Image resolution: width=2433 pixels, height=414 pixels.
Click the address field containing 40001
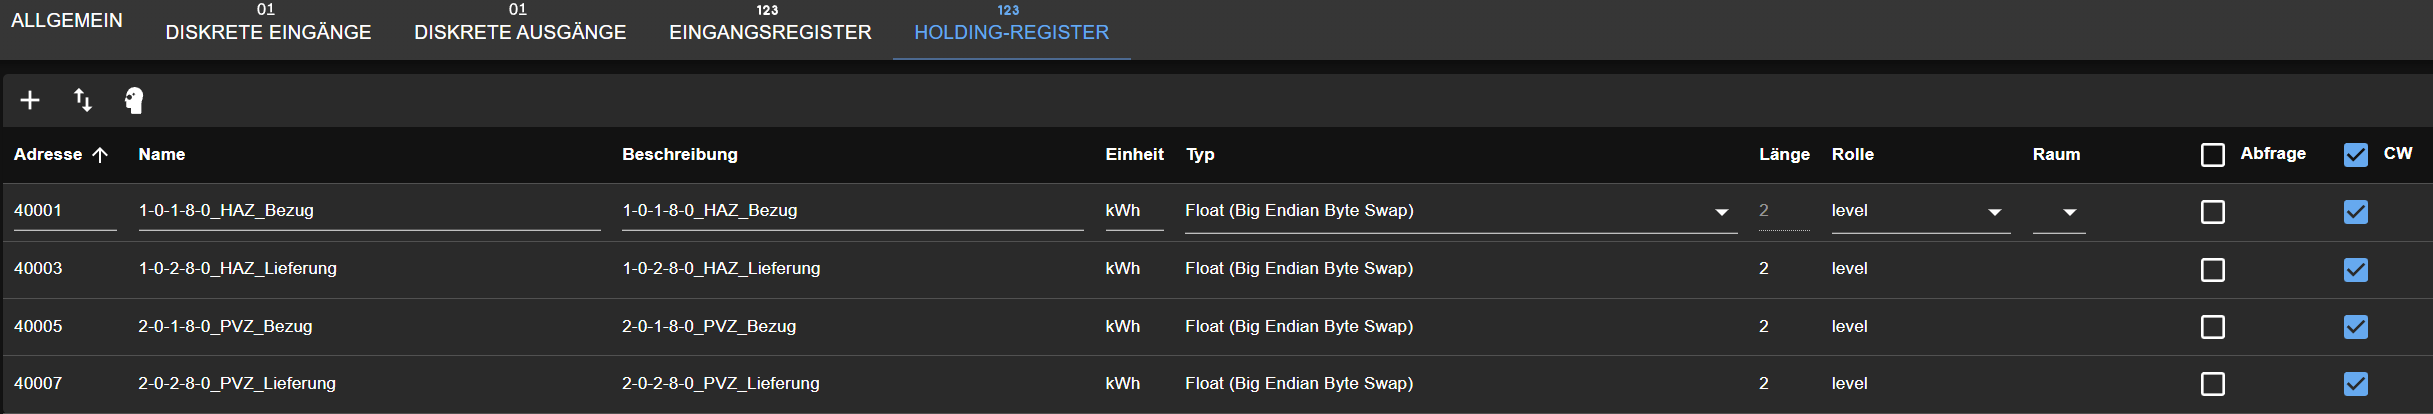coord(64,211)
